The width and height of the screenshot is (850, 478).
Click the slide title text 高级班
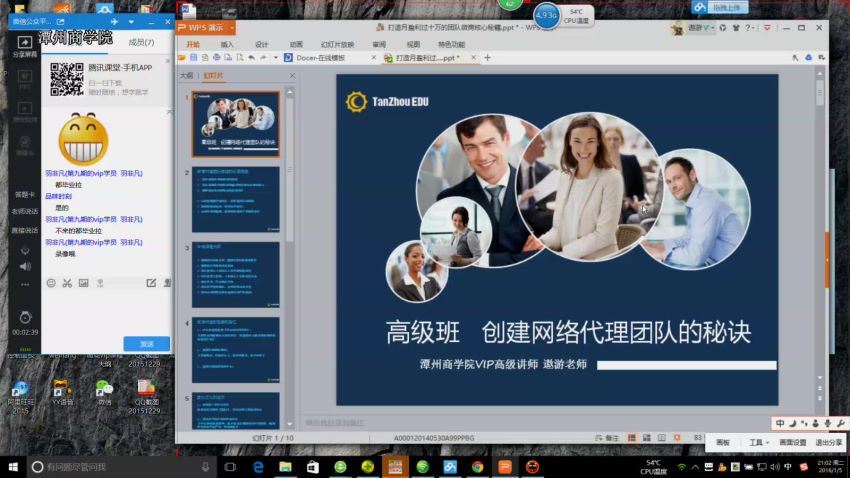(423, 332)
